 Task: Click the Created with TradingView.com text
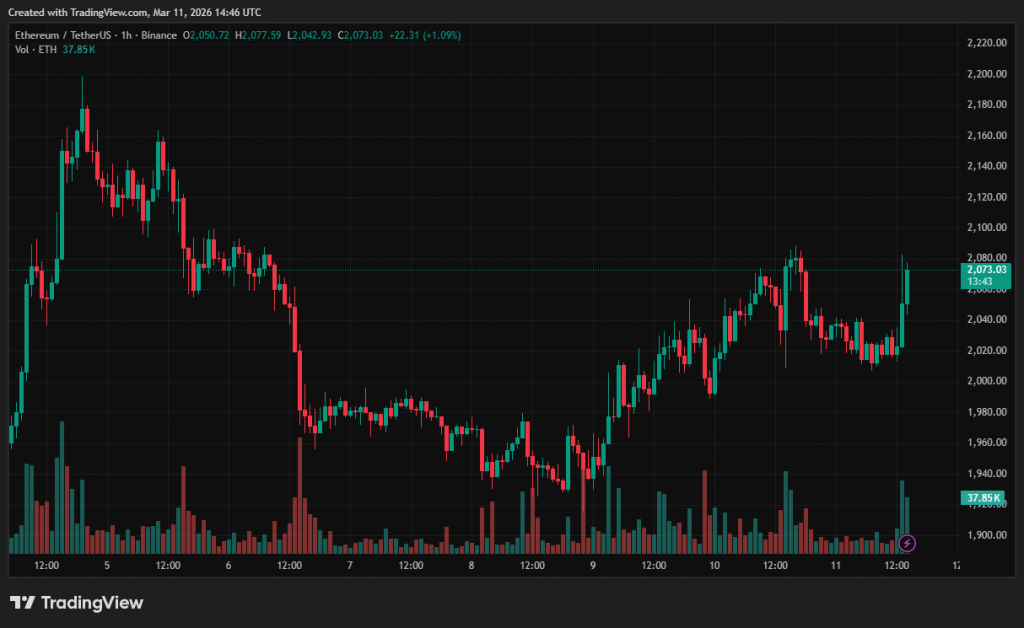[134, 12]
